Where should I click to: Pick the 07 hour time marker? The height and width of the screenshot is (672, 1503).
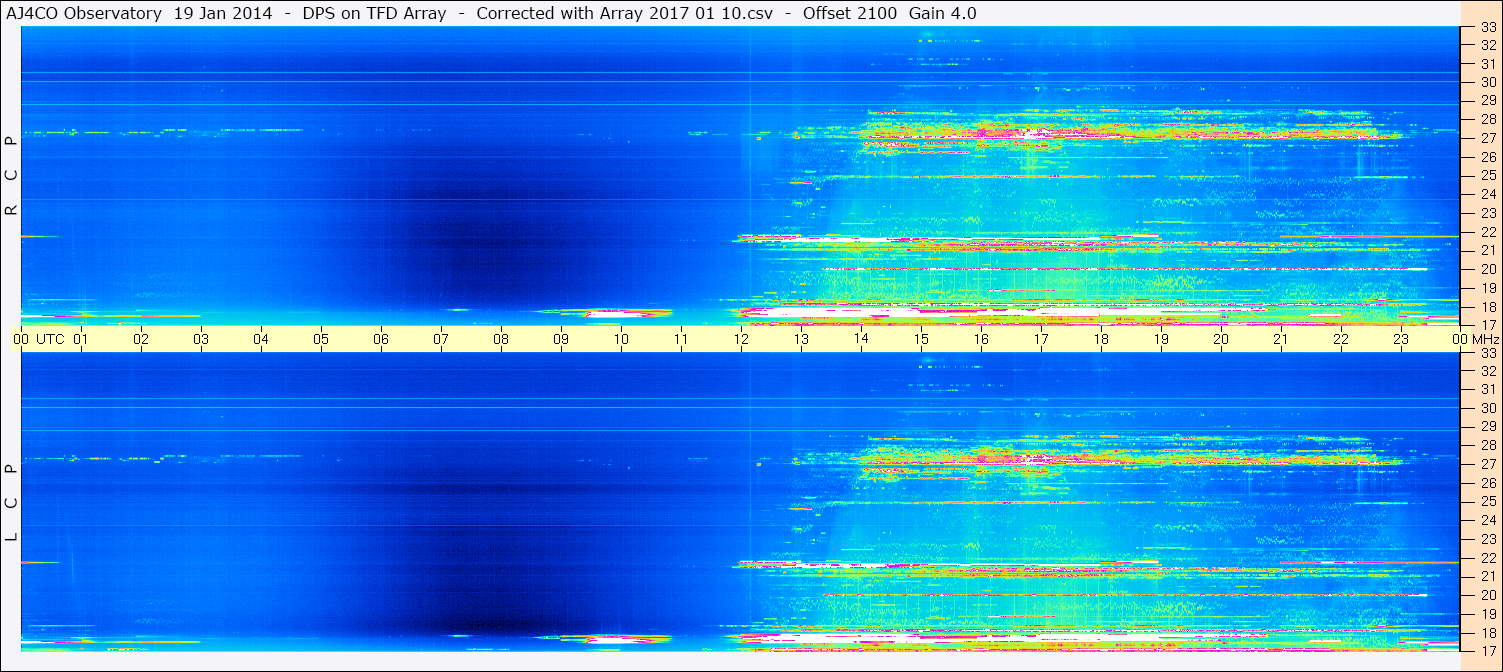pyautogui.click(x=441, y=339)
